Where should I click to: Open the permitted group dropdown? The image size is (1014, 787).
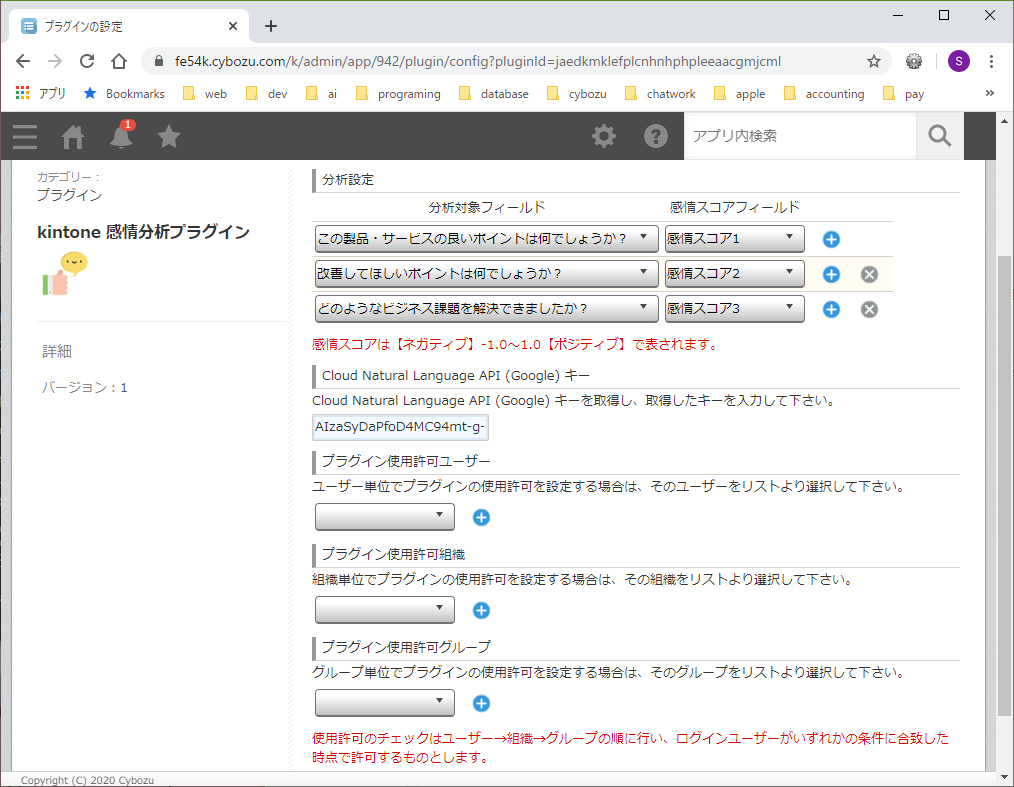pyautogui.click(x=385, y=703)
